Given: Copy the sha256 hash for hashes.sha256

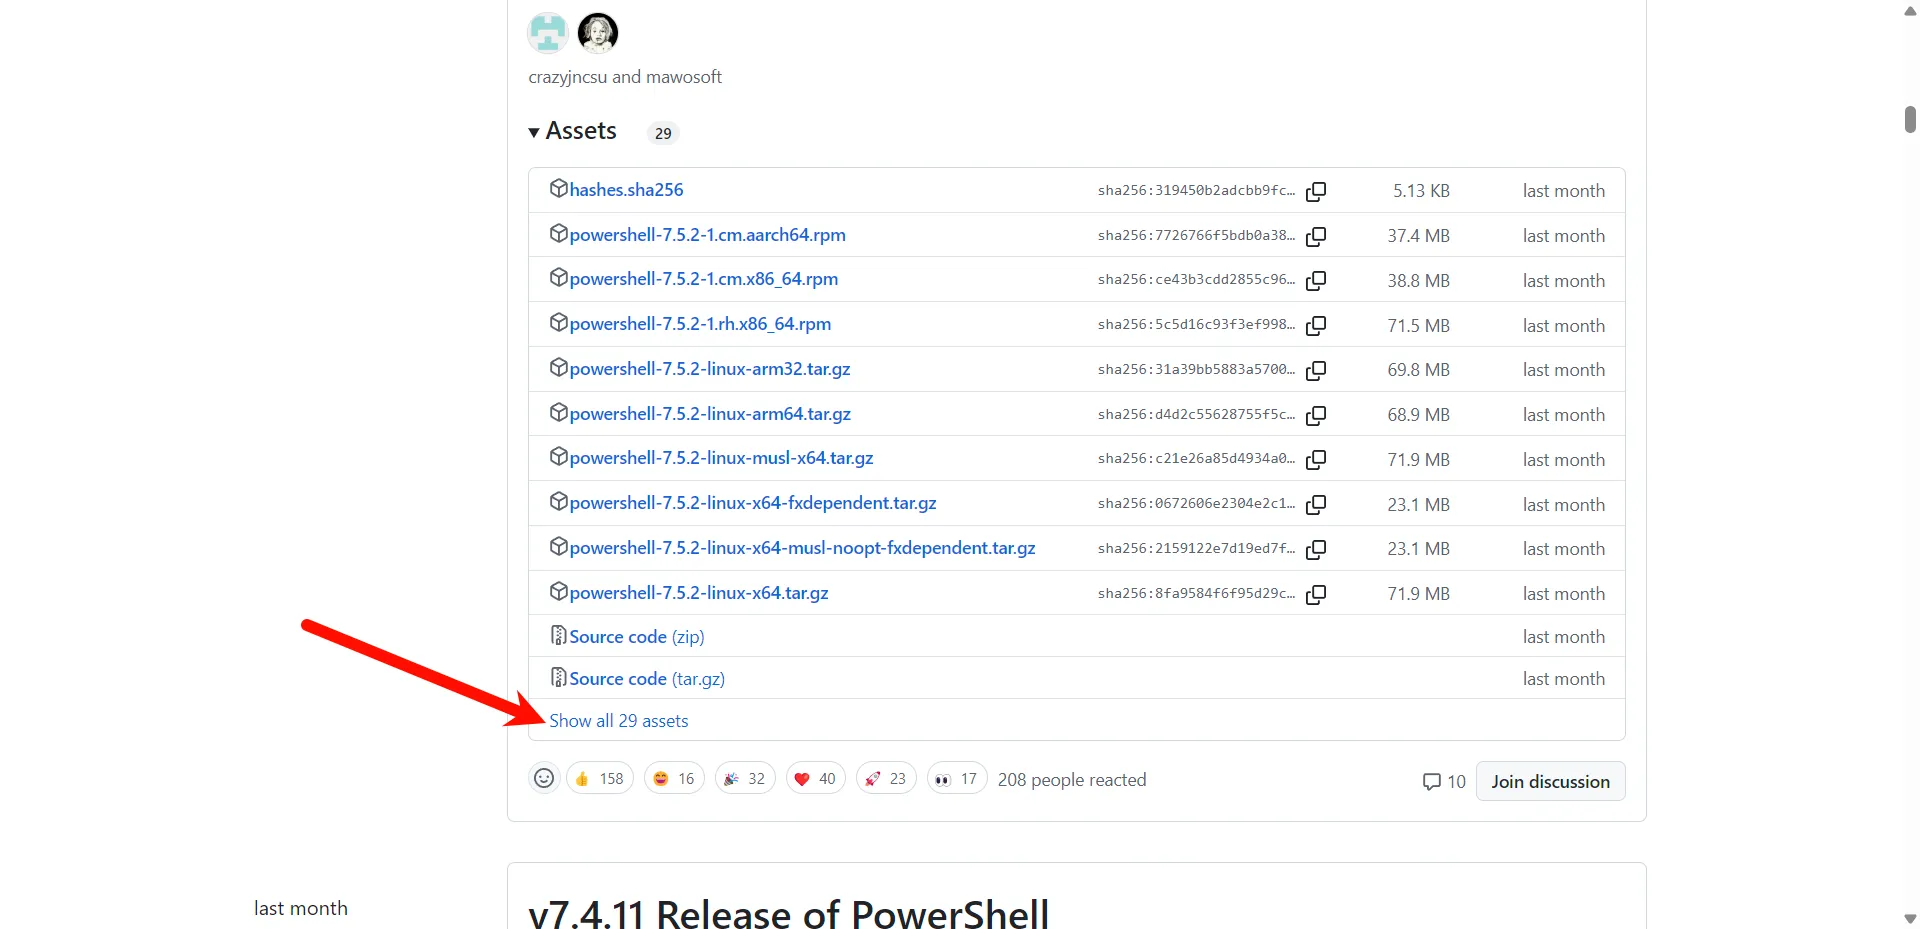Looking at the screenshot, I should [1316, 191].
